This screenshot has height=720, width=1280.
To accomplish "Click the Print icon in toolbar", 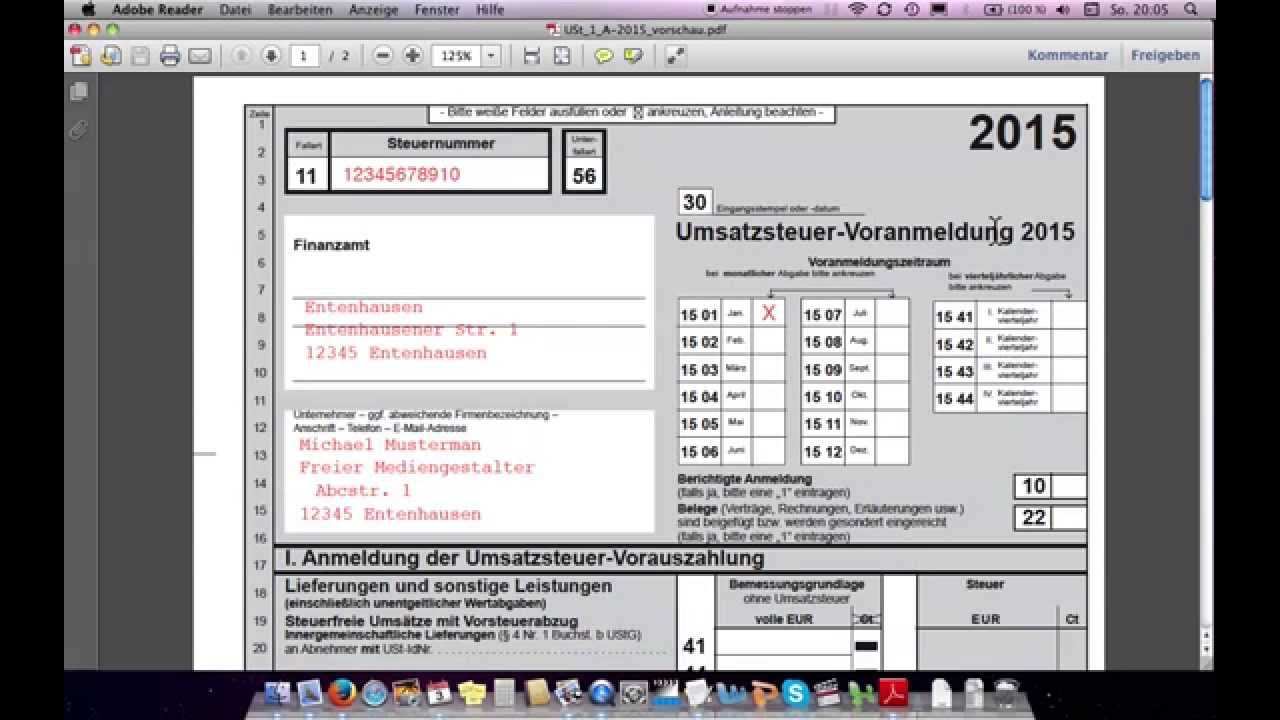I will (x=170, y=56).
